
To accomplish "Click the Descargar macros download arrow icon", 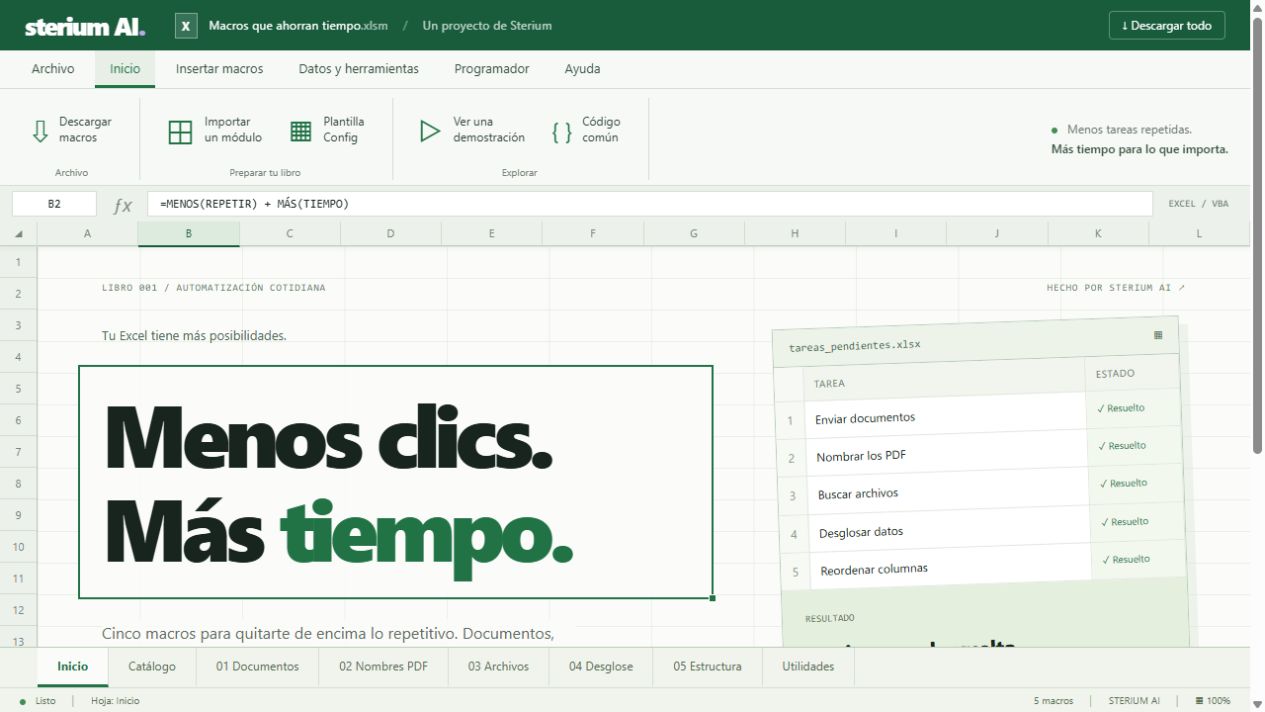I will (x=40, y=131).
